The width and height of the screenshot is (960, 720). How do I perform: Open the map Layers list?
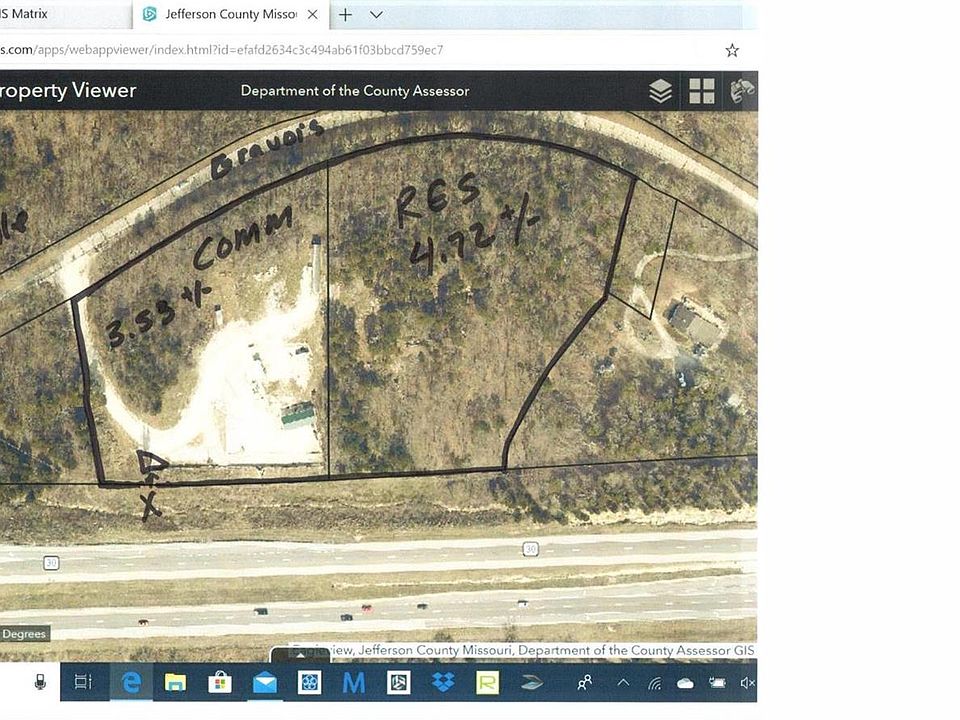(x=660, y=91)
